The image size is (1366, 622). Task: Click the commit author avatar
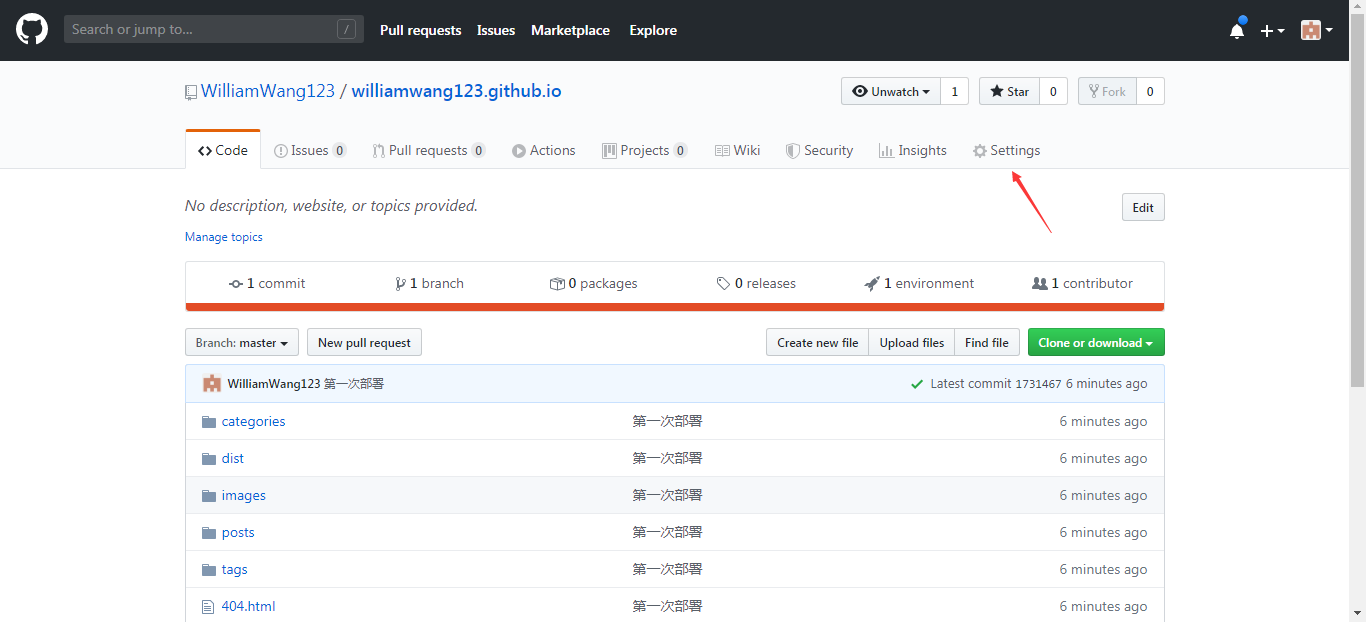point(211,384)
